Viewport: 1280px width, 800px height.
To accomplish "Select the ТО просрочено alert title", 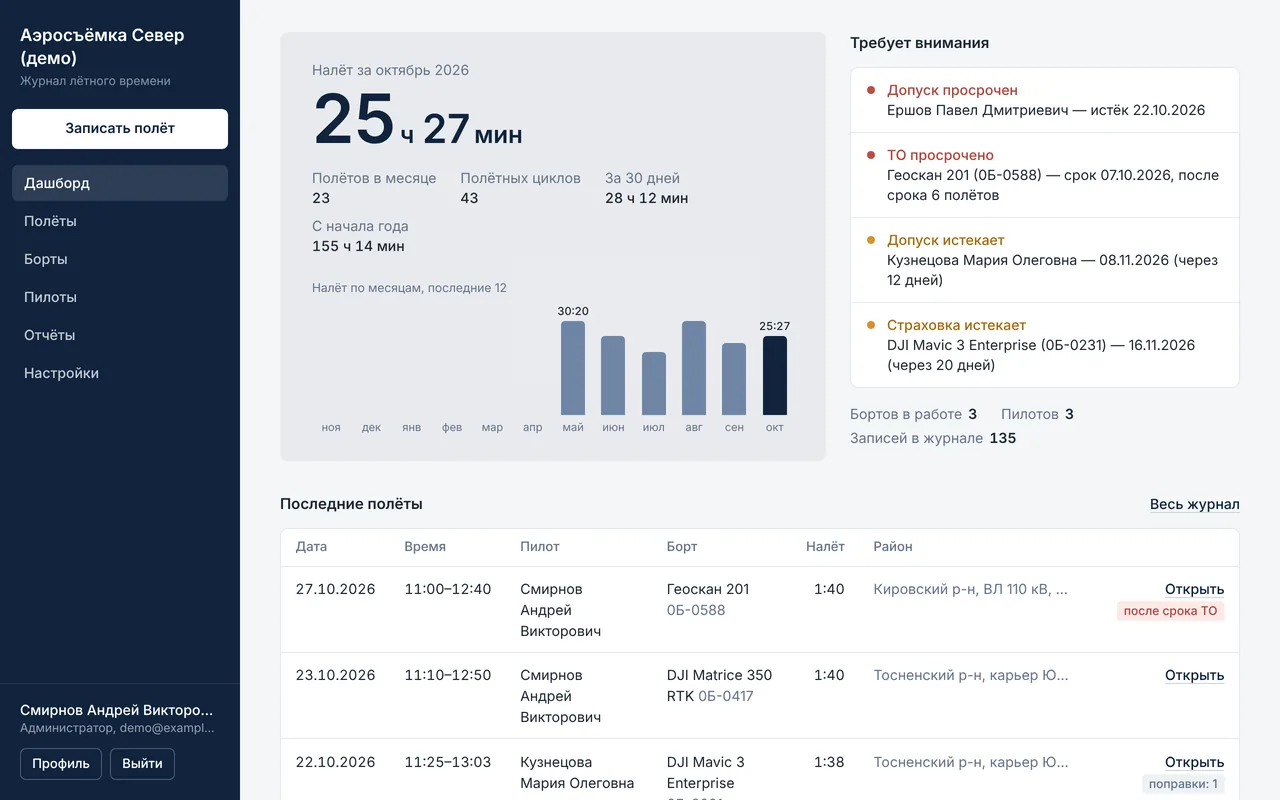I will 940,155.
